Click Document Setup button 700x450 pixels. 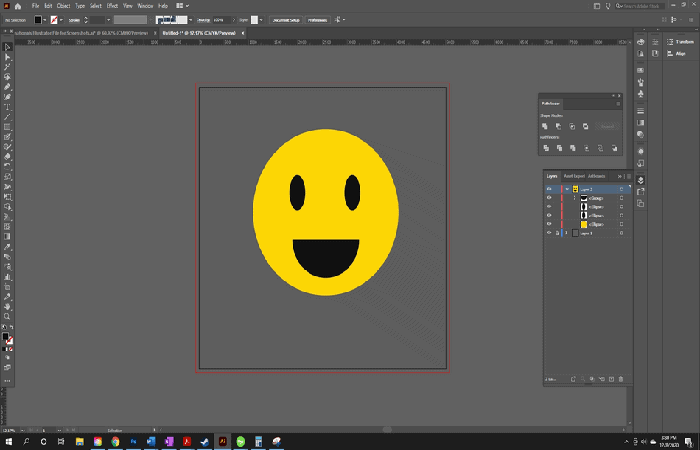(x=286, y=20)
